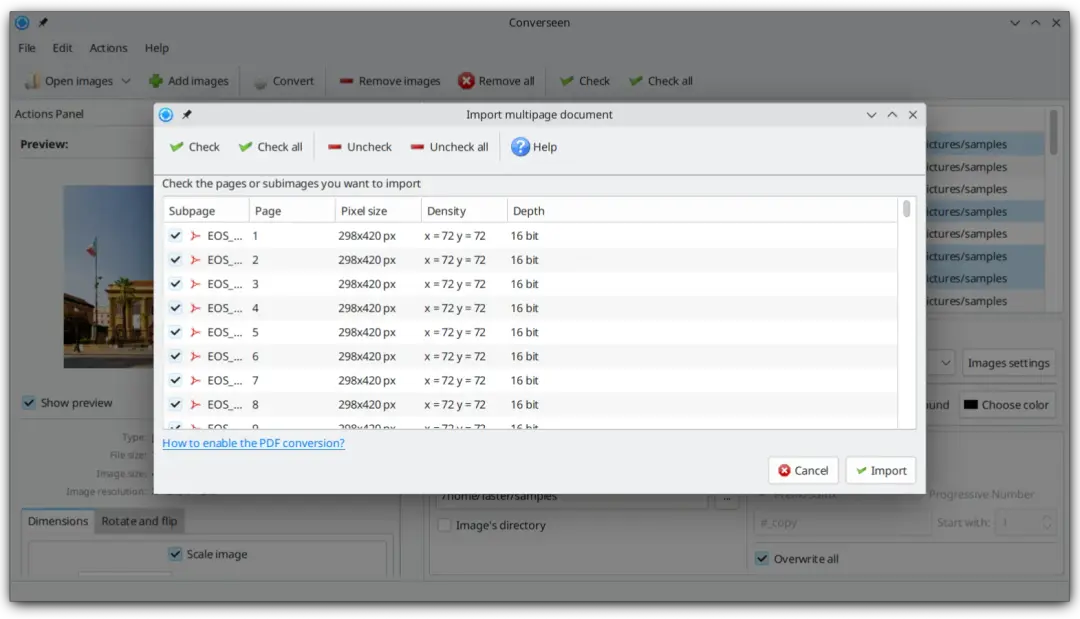Click the PDF icon on page 1 row
1080x619 pixels.
click(x=196, y=236)
